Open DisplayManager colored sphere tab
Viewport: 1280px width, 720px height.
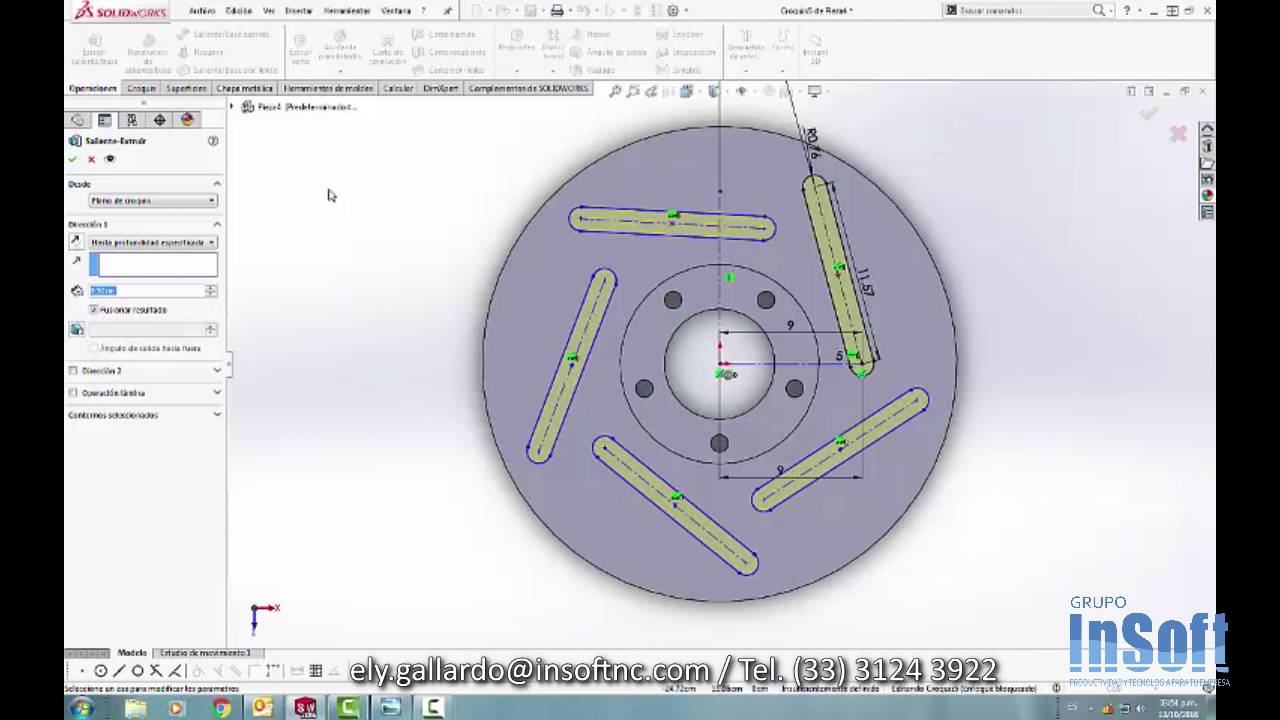coord(187,120)
